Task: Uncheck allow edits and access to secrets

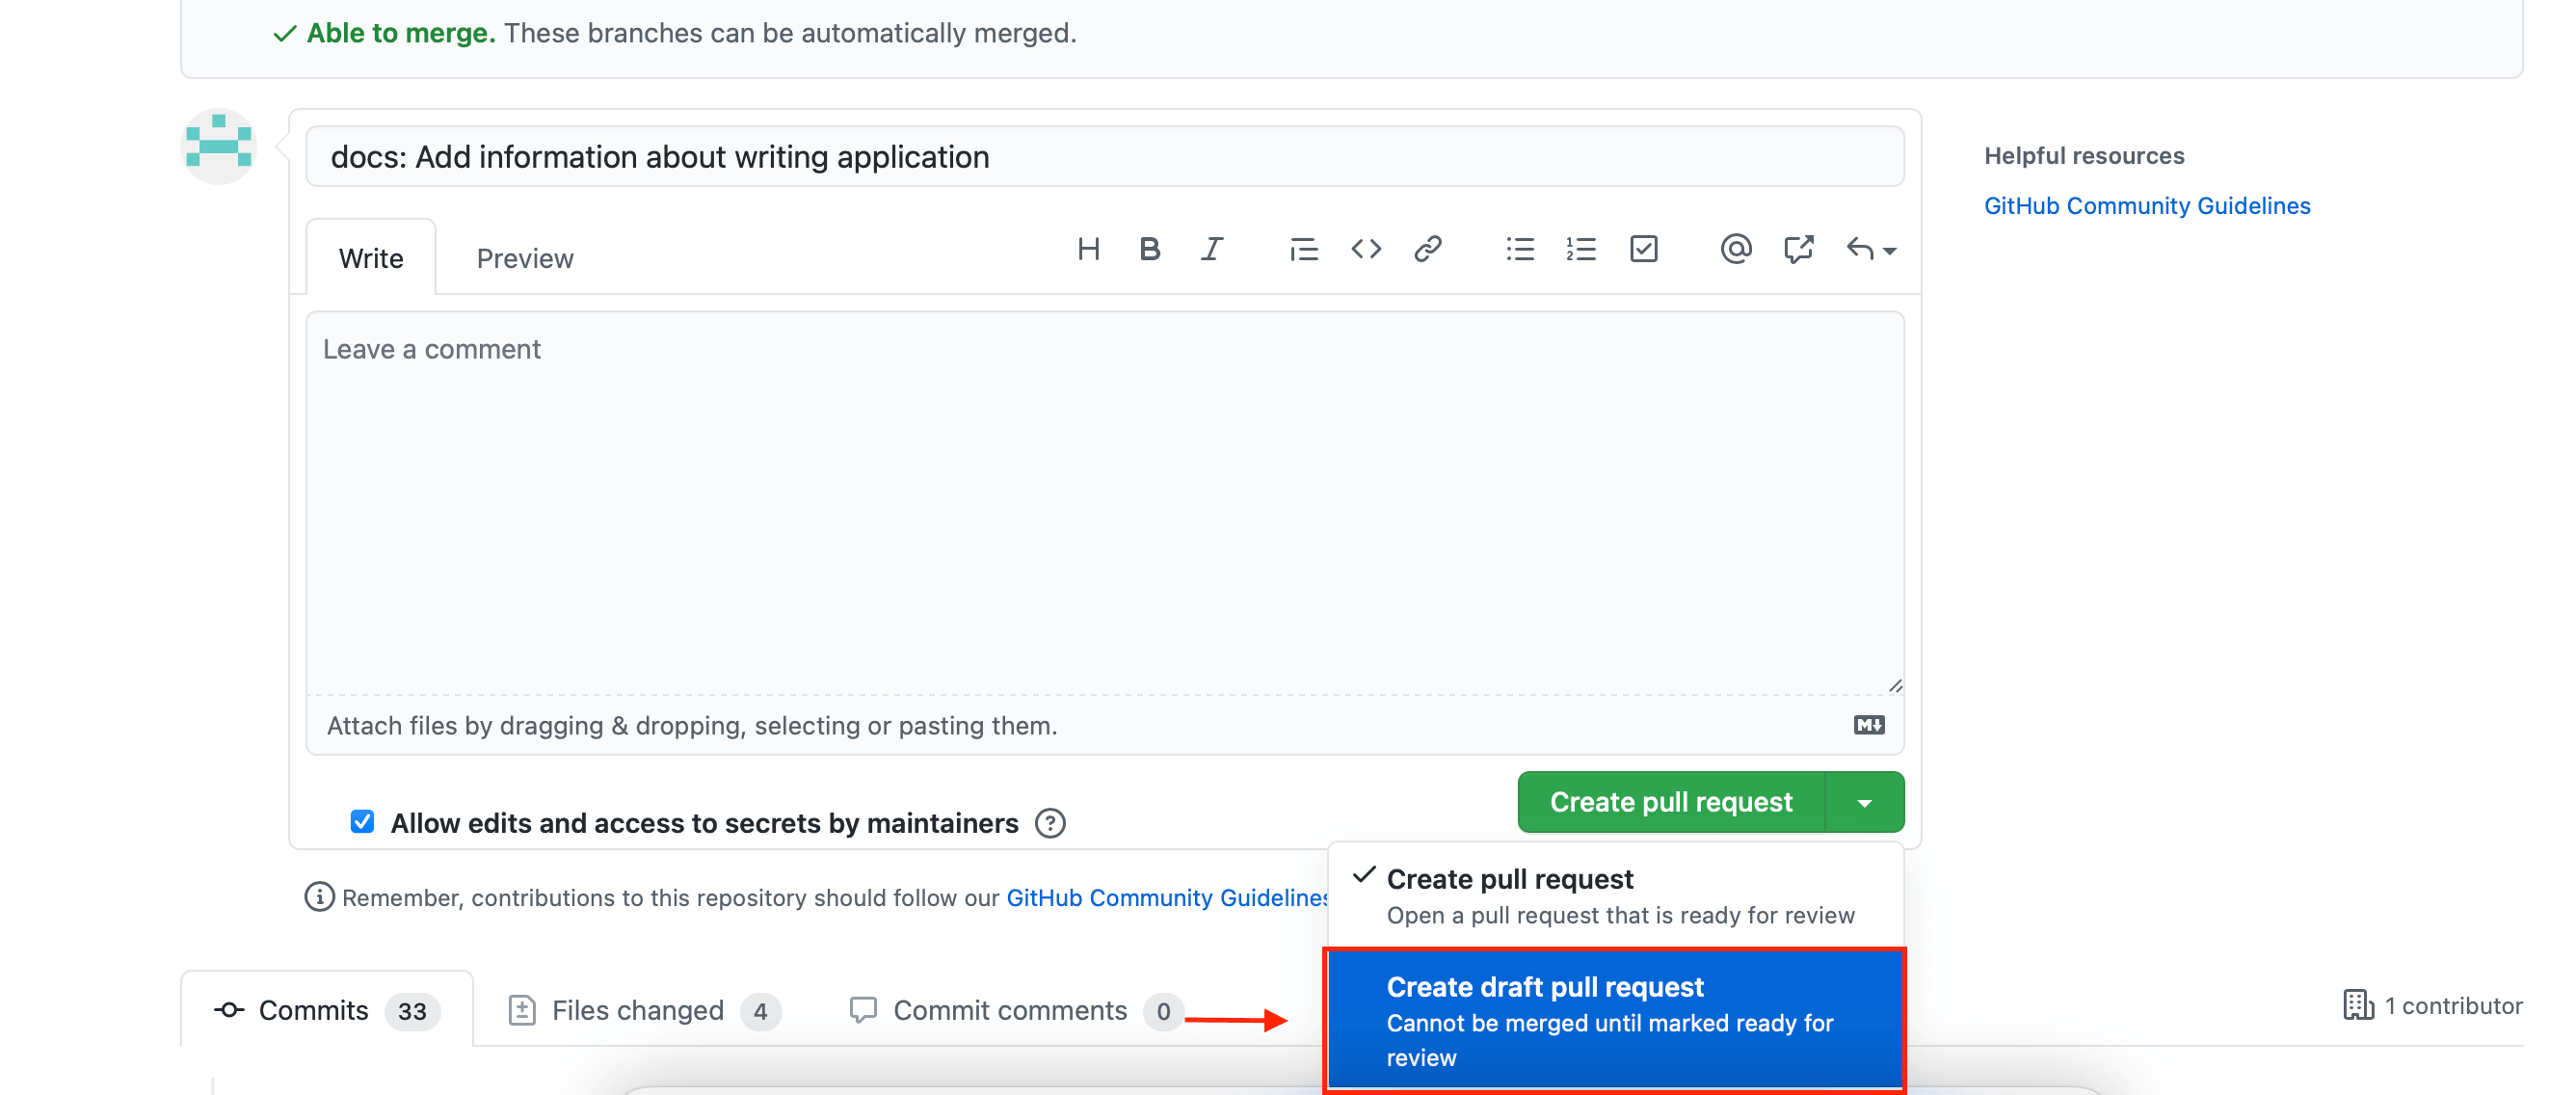Action: pos(362,822)
